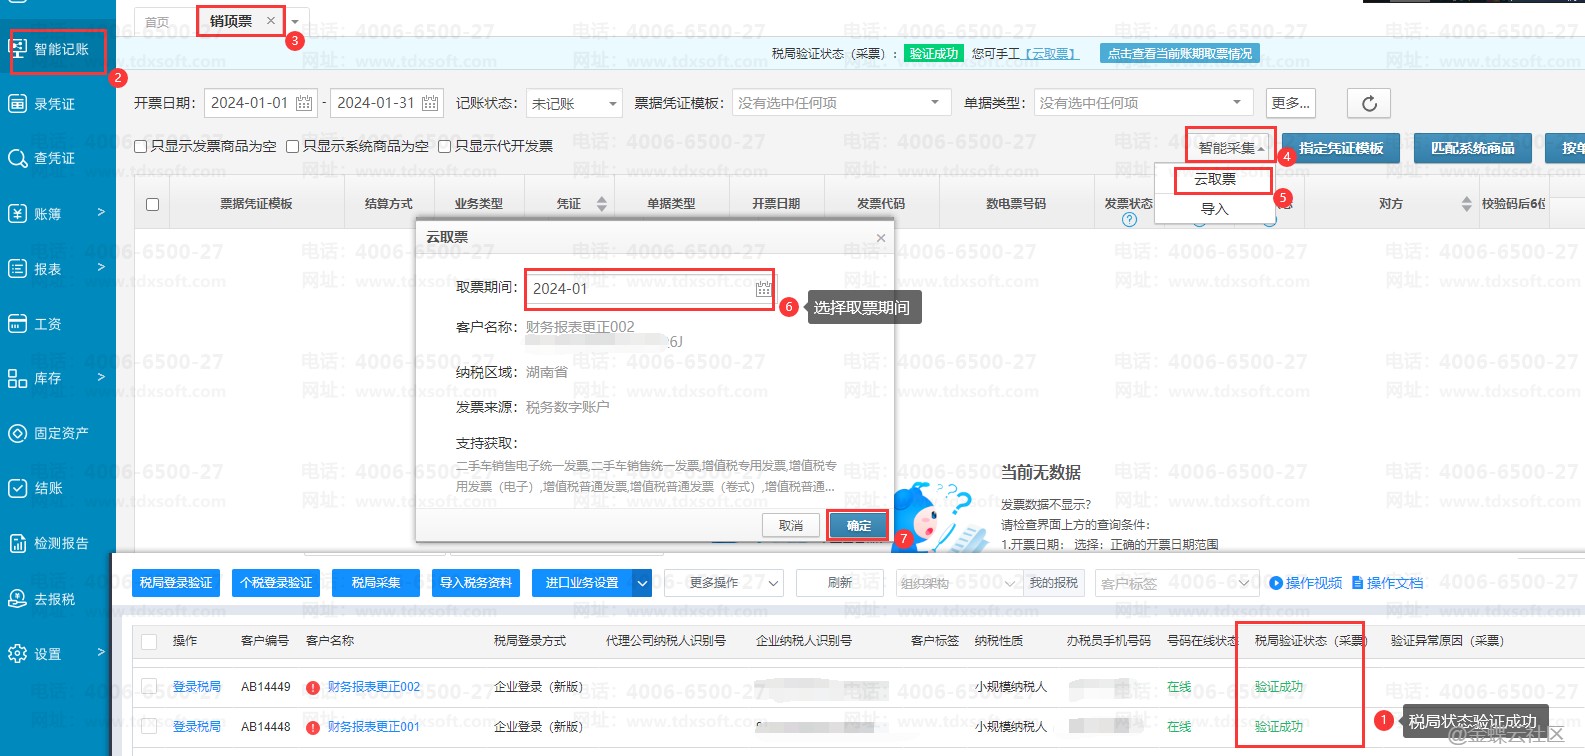The width and height of the screenshot is (1585, 756).
Task: Click the 税局登录验证 button
Action: 176,583
